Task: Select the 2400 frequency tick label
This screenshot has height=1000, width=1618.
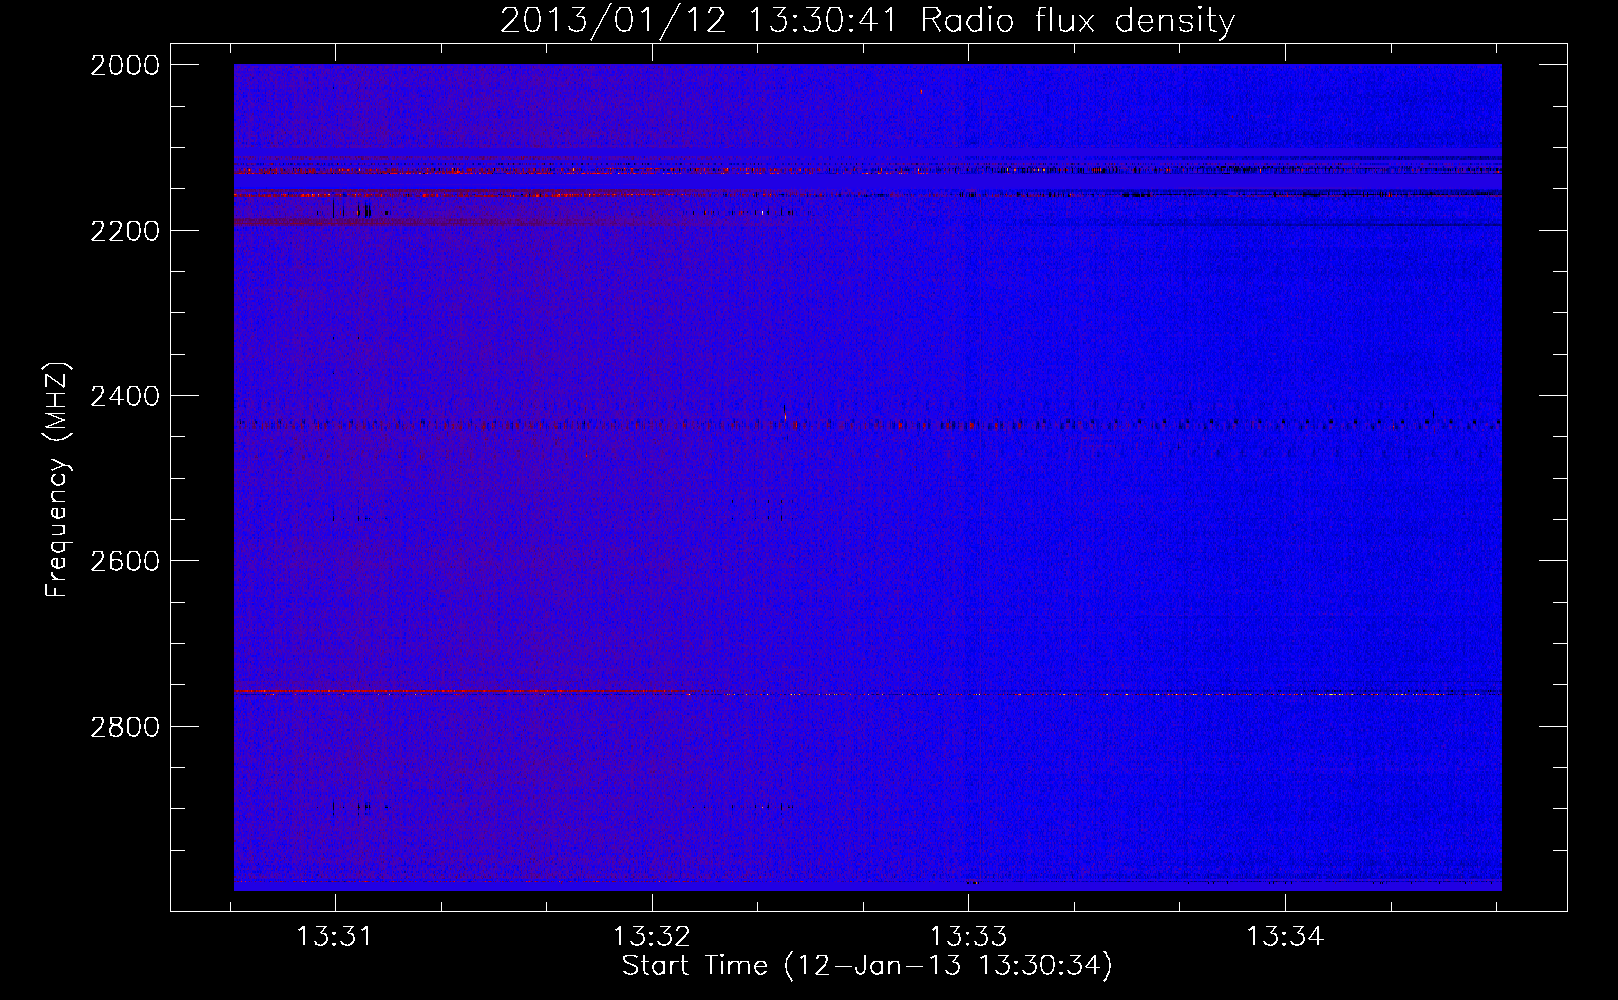Action: [125, 396]
